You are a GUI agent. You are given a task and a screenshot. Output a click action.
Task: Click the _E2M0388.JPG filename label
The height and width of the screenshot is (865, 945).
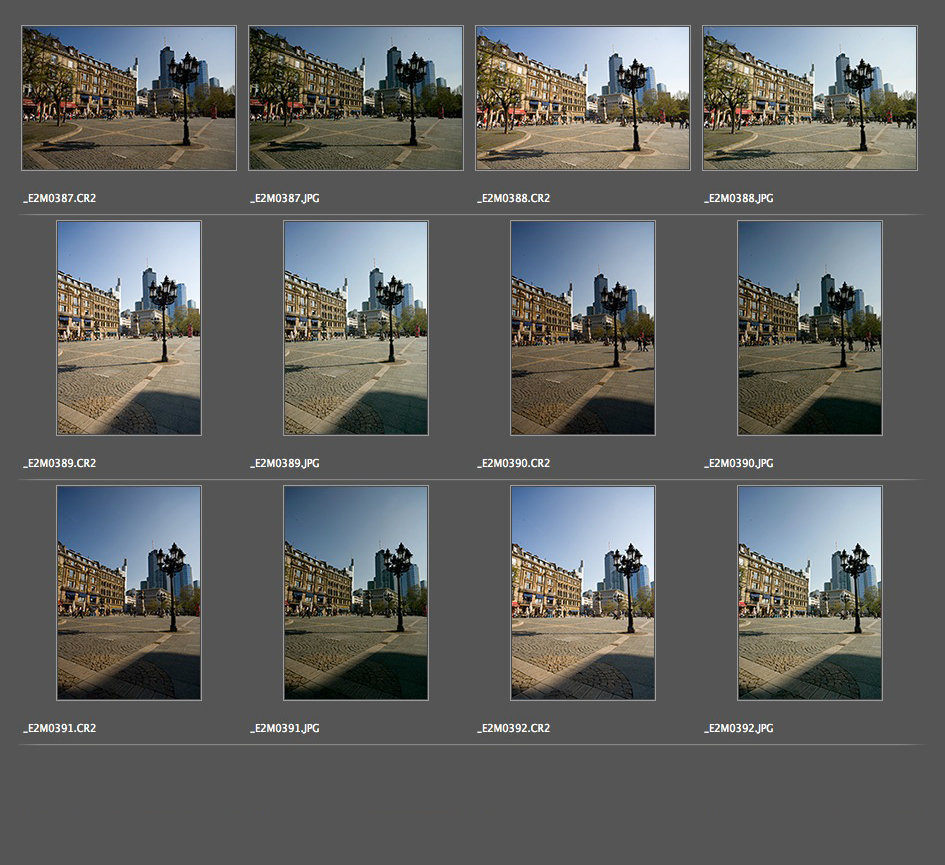[x=739, y=199]
